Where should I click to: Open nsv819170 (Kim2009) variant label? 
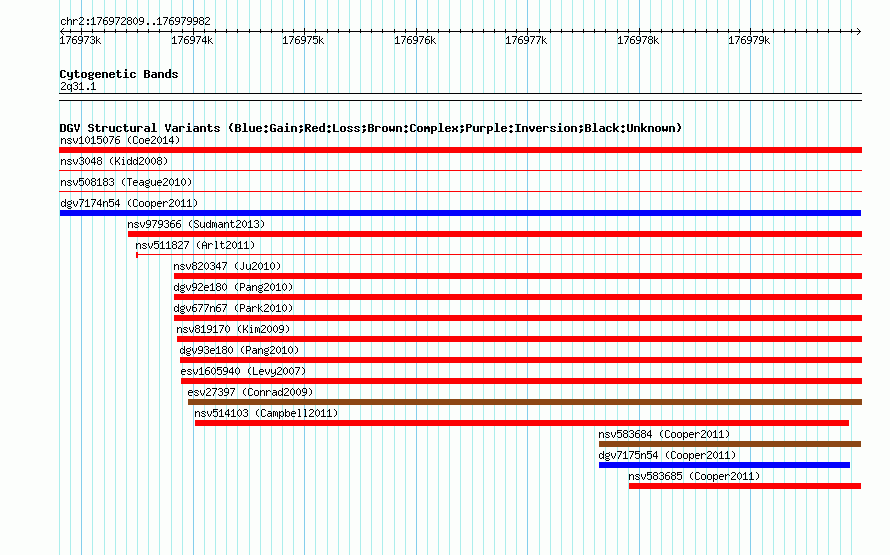pyautogui.click(x=233, y=329)
